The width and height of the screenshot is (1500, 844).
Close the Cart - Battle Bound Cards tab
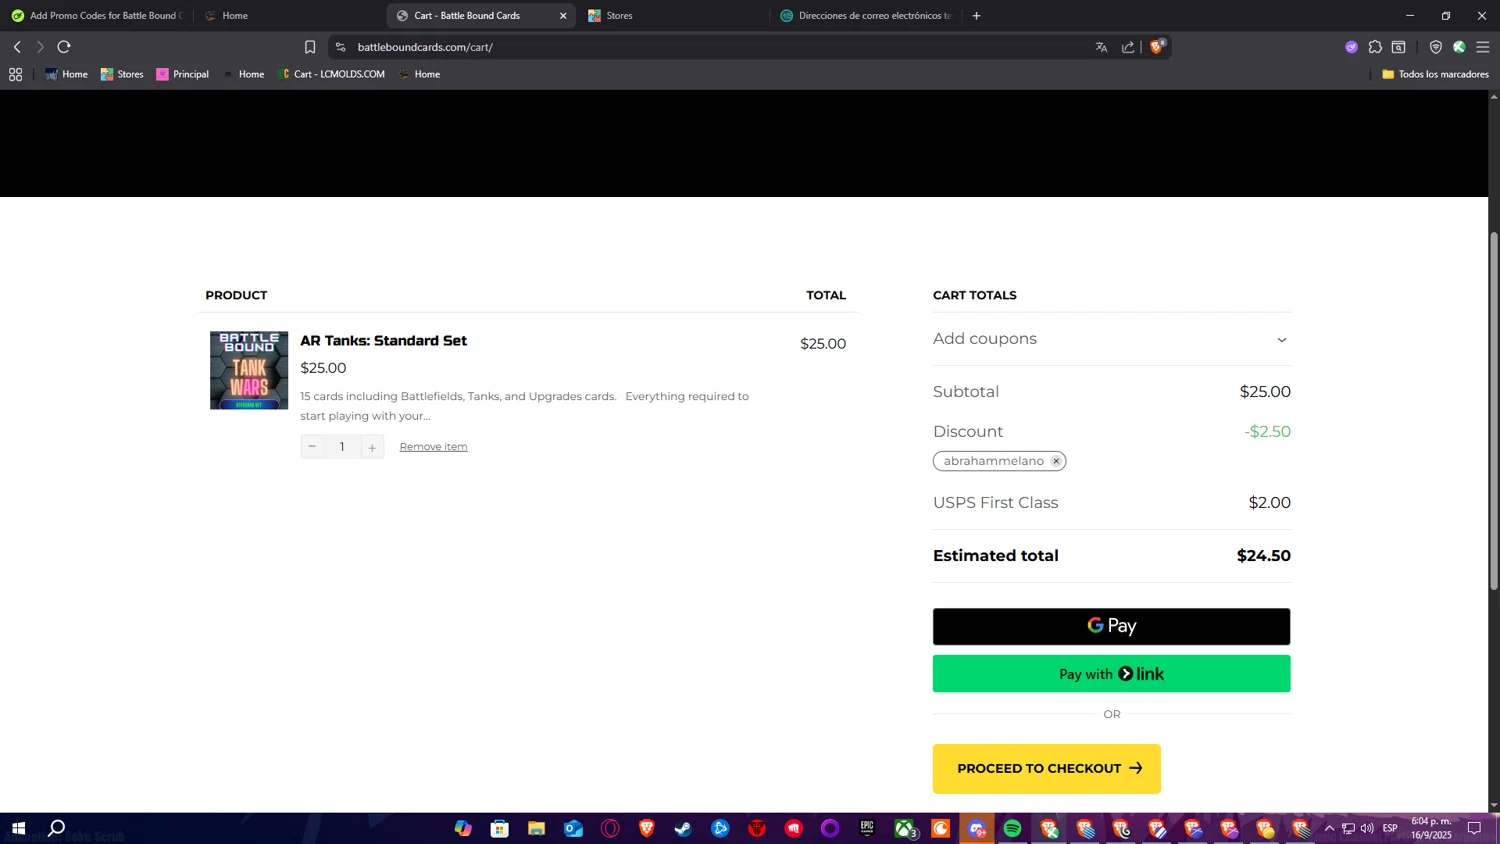[x=563, y=16]
